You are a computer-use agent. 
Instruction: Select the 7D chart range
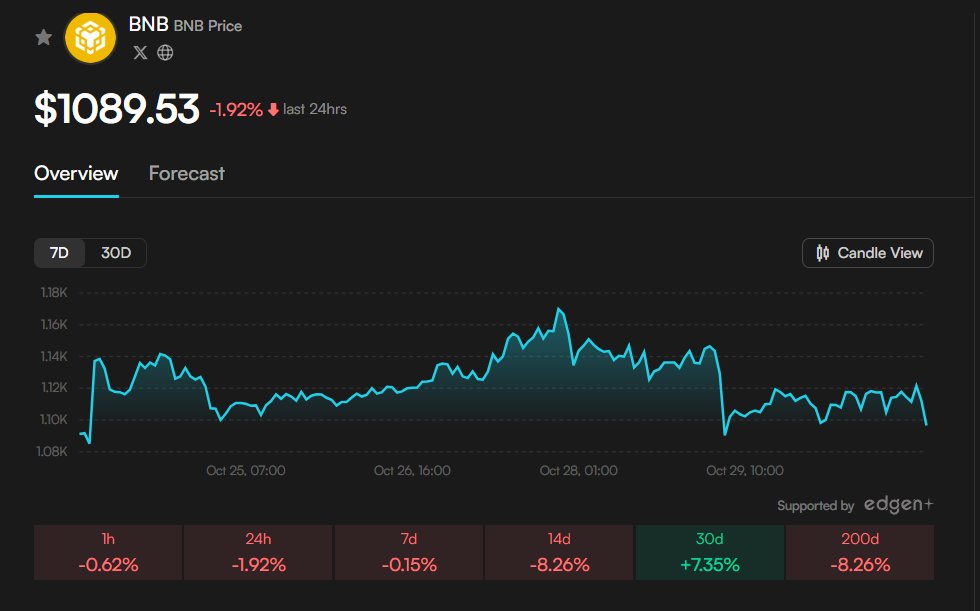[59, 253]
